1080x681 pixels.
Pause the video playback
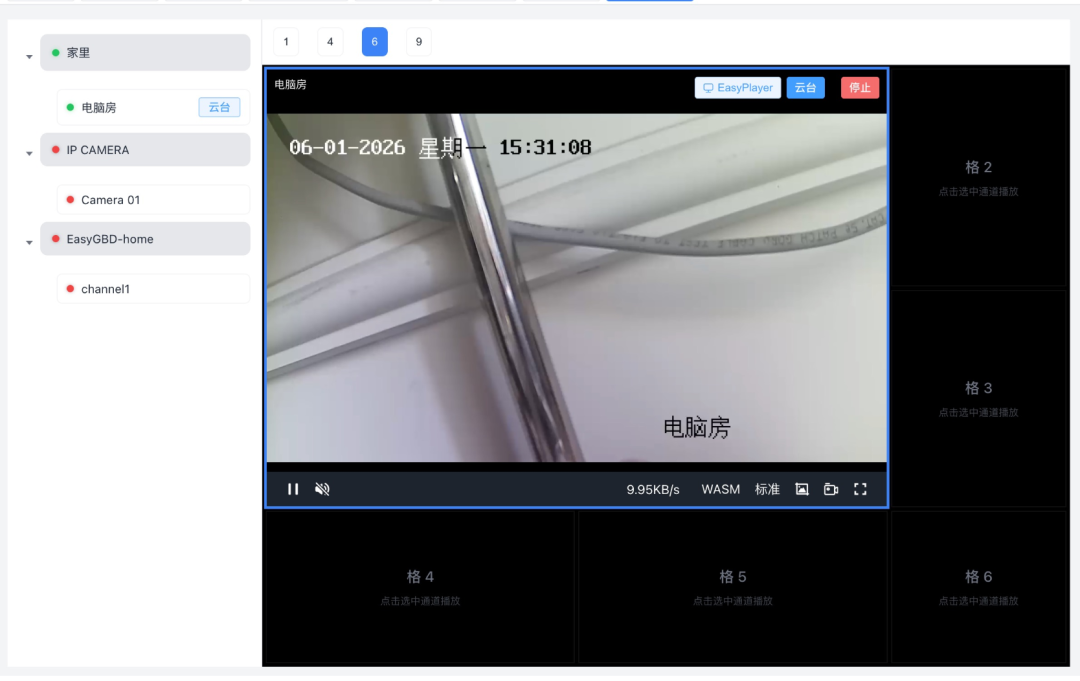(x=293, y=489)
